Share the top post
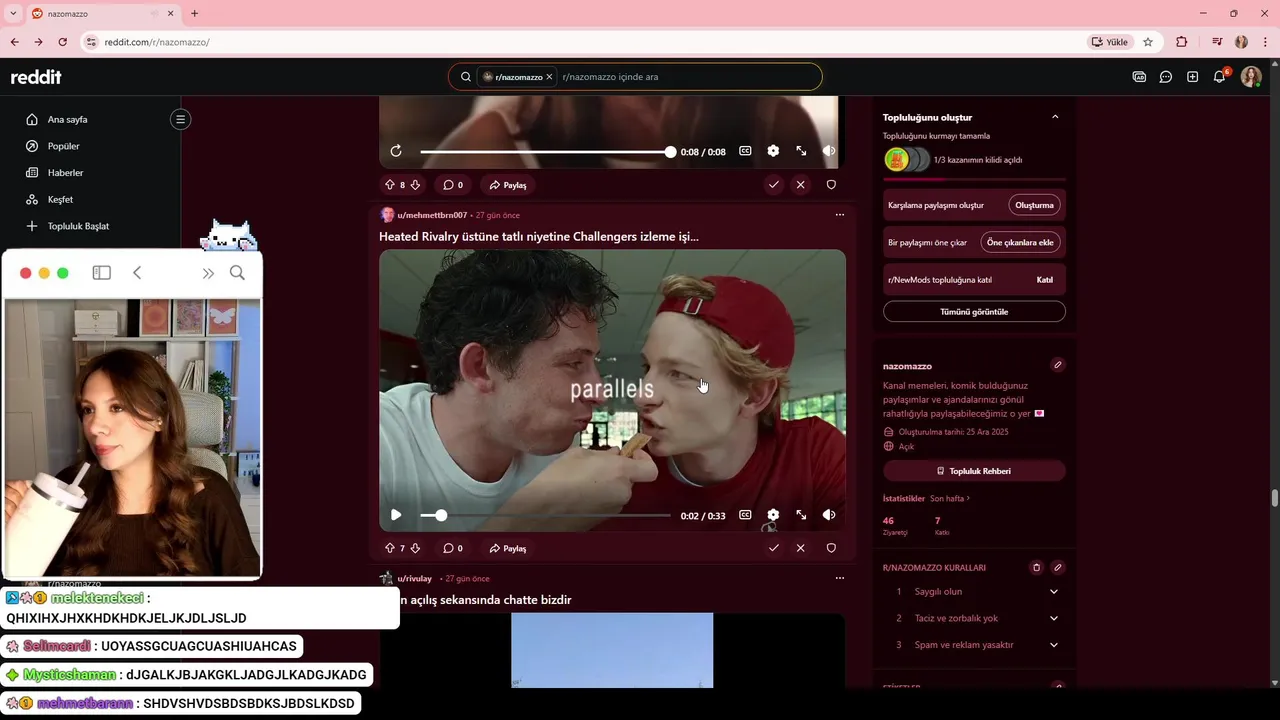The height and width of the screenshot is (720, 1280). point(508,185)
